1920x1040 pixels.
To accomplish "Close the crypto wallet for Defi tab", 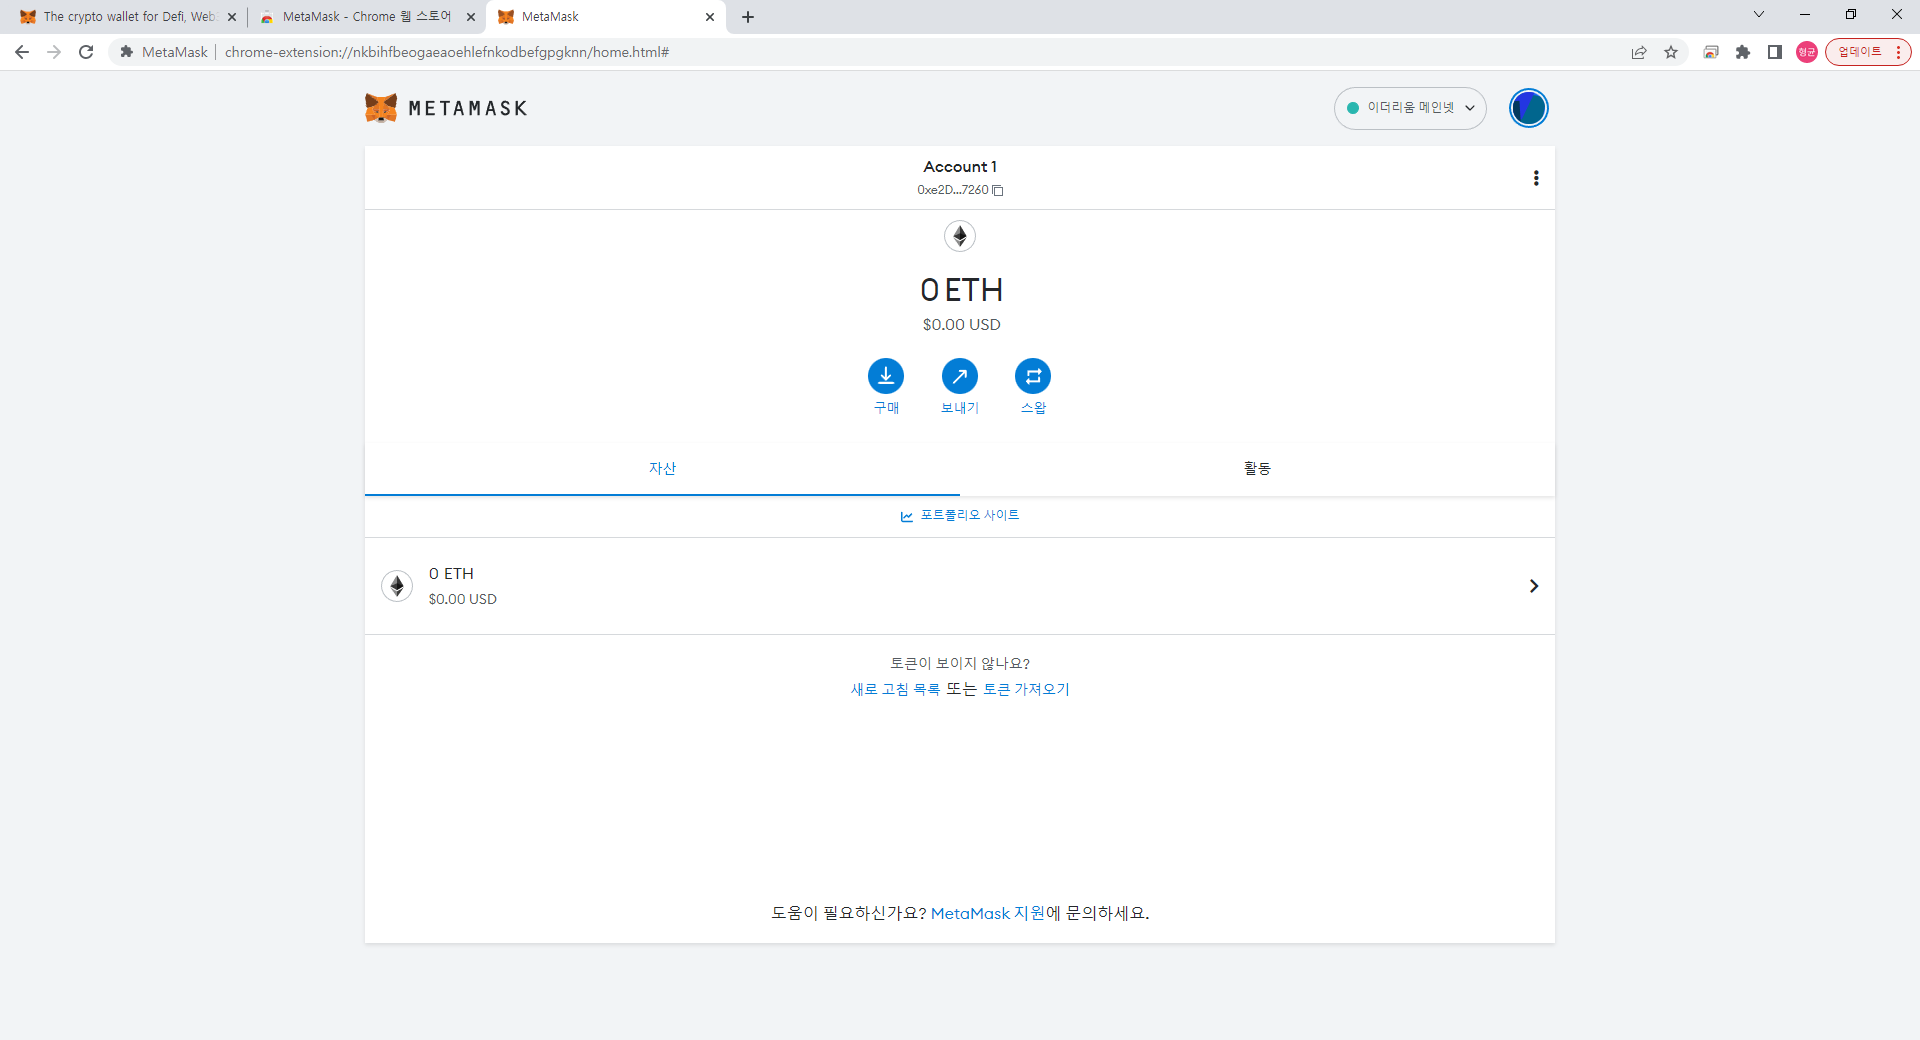I will click(232, 17).
